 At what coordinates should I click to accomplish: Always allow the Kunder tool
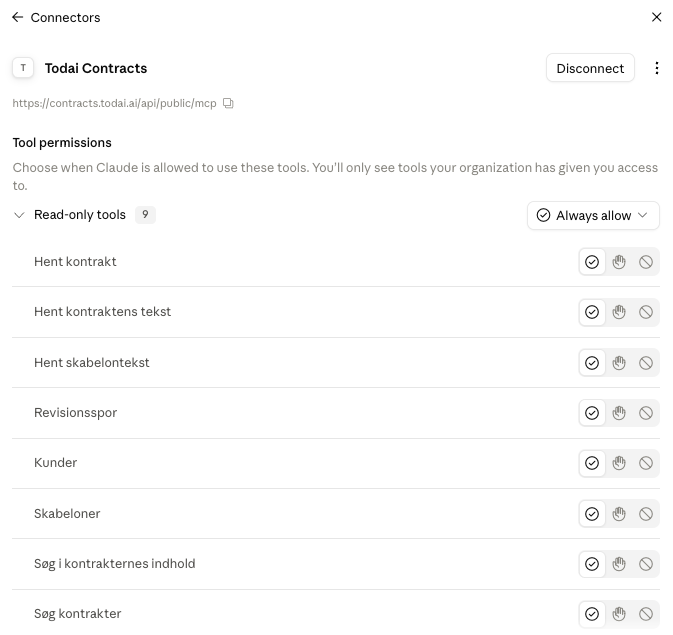(592, 463)
